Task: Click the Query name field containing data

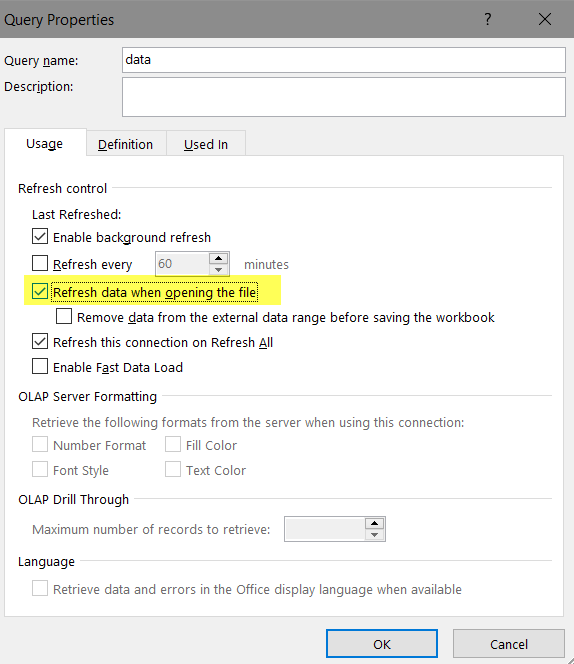Action: point(344,60)
